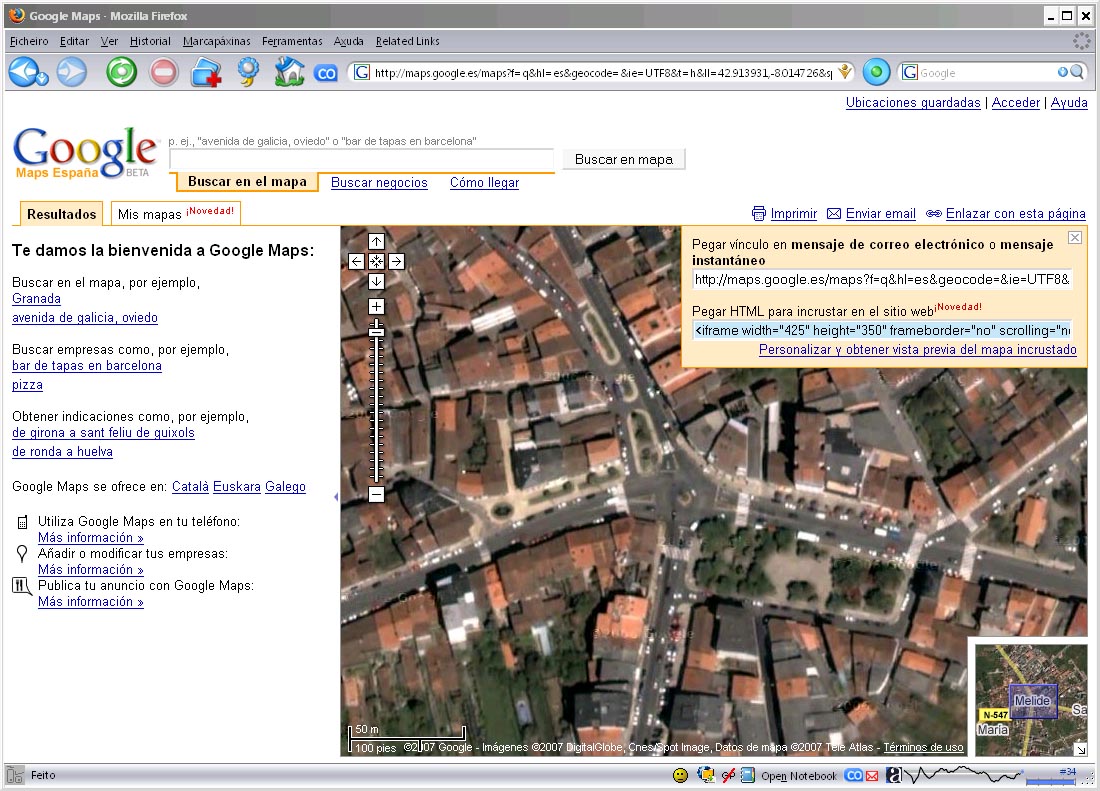1100x791 pixels.
Task: Click the 'Buscar negocios' link
Action: [x=379, y=182]
